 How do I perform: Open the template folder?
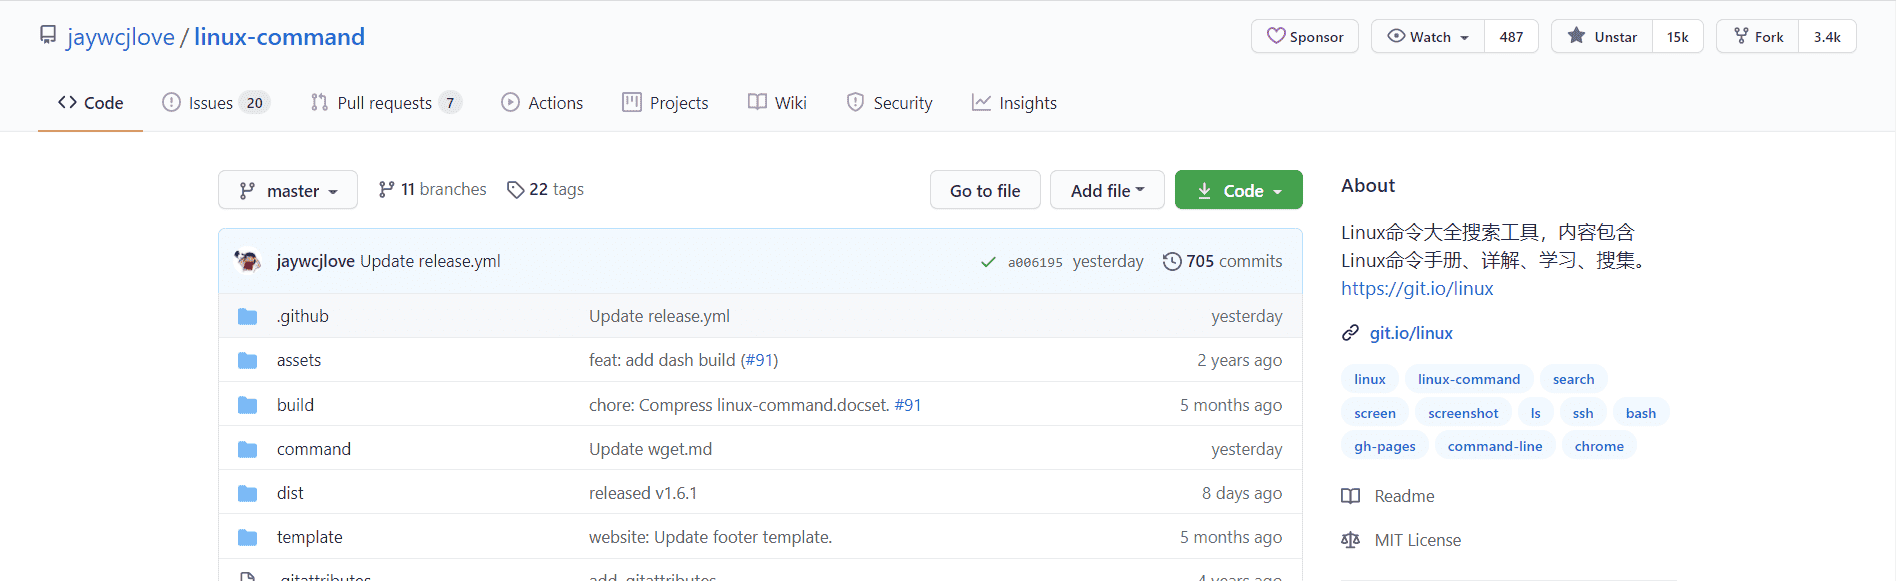310,537
